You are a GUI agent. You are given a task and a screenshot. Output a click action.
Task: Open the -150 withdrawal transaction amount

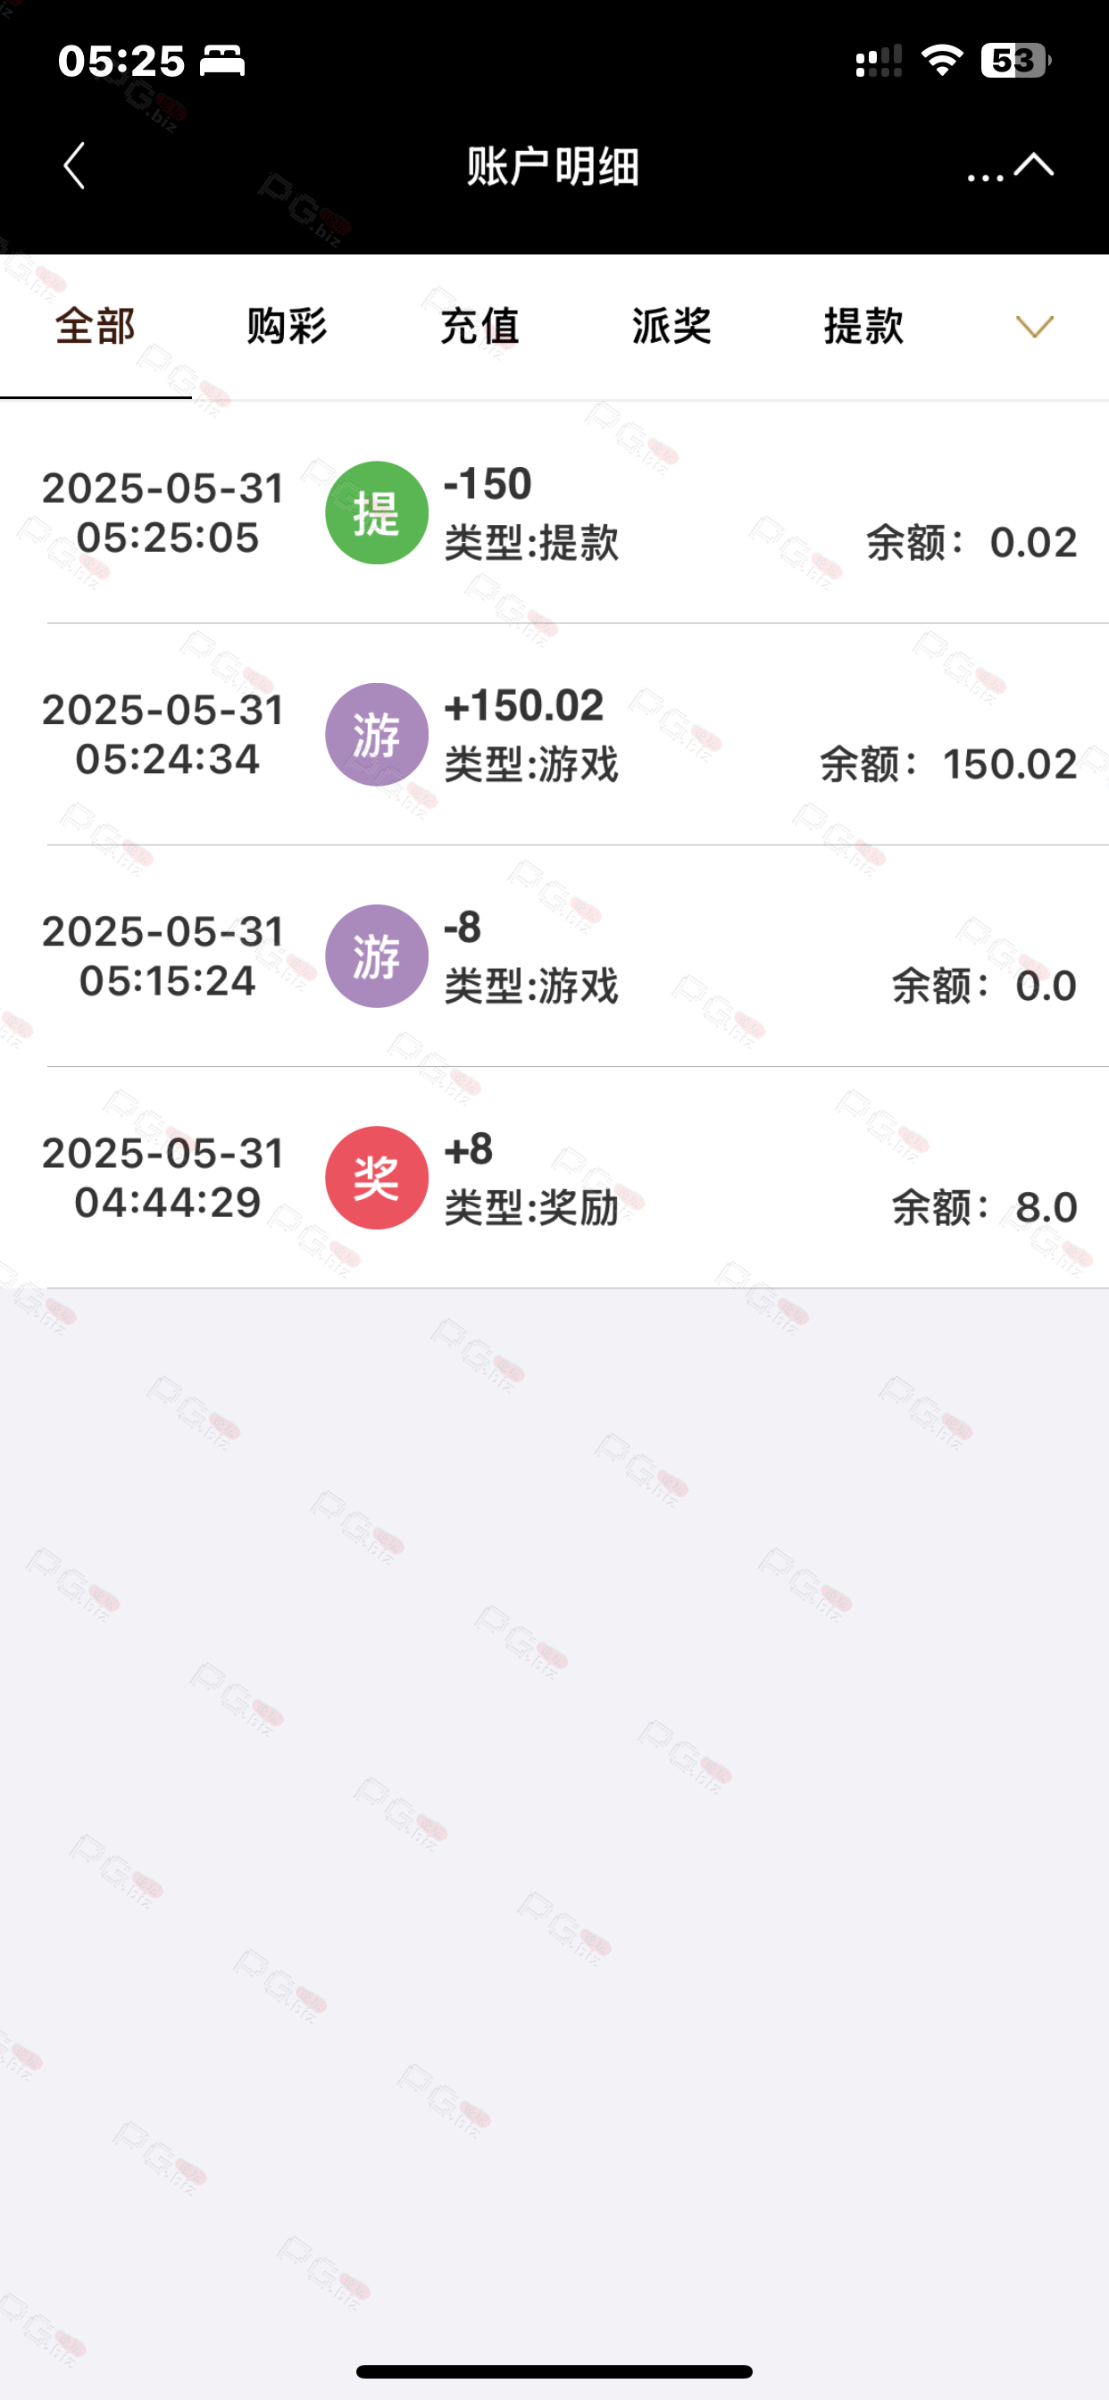[488, 484]
